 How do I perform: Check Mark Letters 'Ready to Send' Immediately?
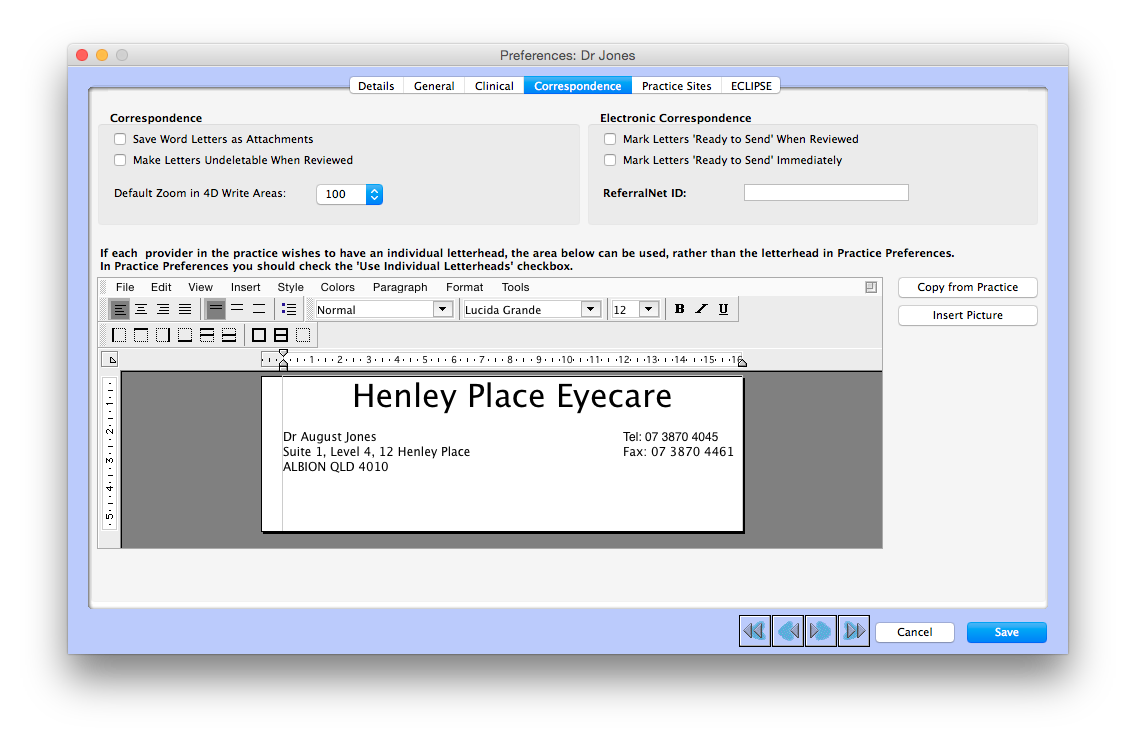[x=610, y=160]
